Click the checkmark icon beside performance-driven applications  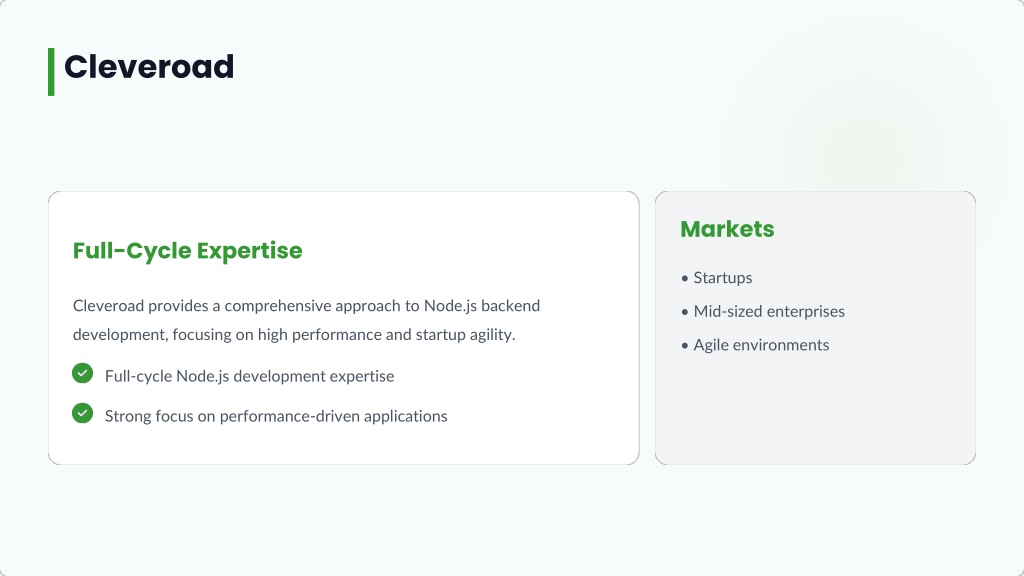[x=83, y=413]
